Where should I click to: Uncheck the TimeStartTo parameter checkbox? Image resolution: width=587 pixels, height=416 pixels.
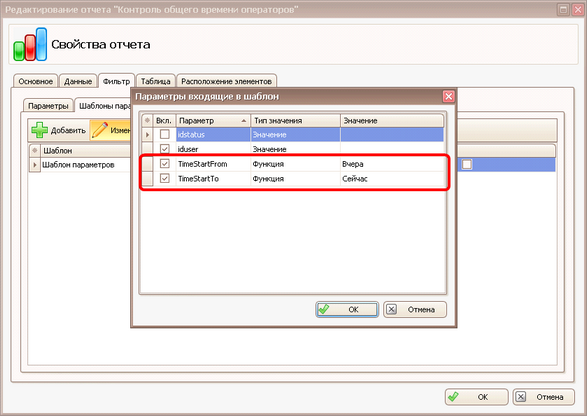(x=164, y=178)
